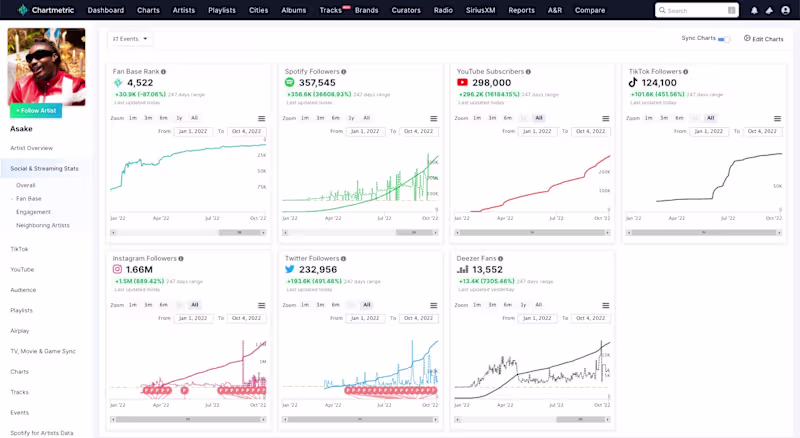Open To date picker on TikTok Followers
Viewport: 800px width, 438px height.
click(762, 131)
